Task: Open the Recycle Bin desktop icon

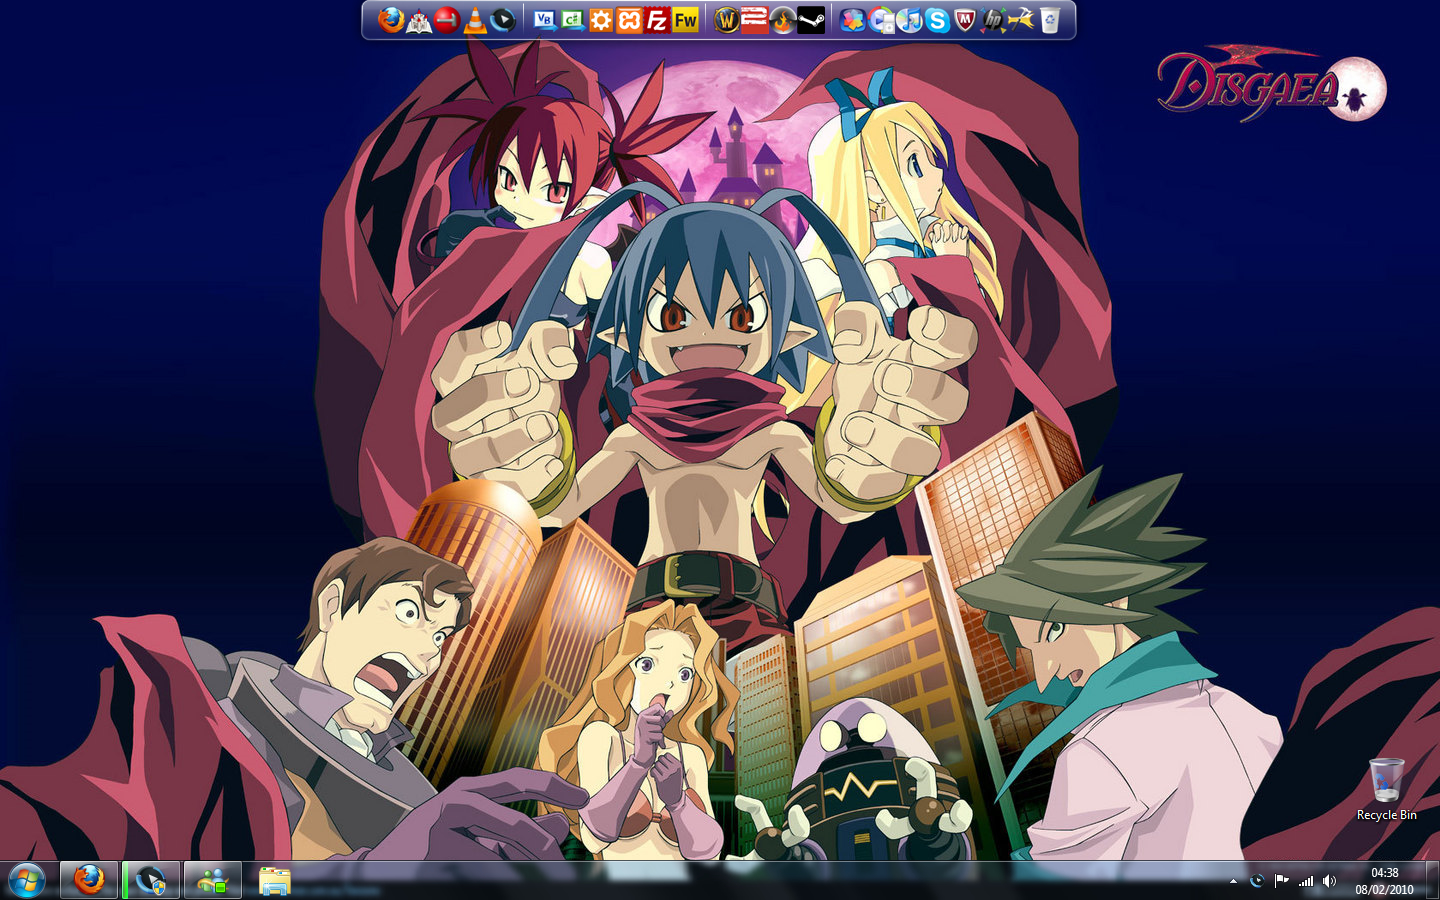Action: 1386,790
